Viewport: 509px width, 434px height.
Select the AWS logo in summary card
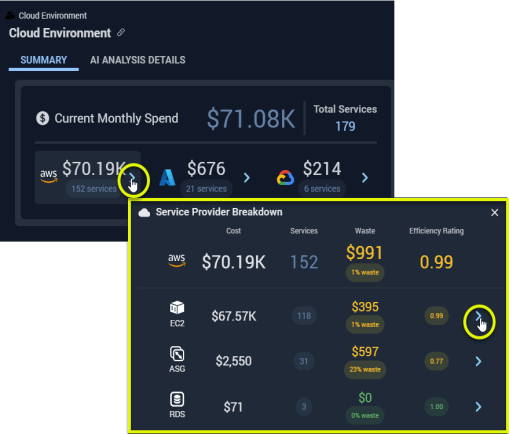click(x=49, y=177)
